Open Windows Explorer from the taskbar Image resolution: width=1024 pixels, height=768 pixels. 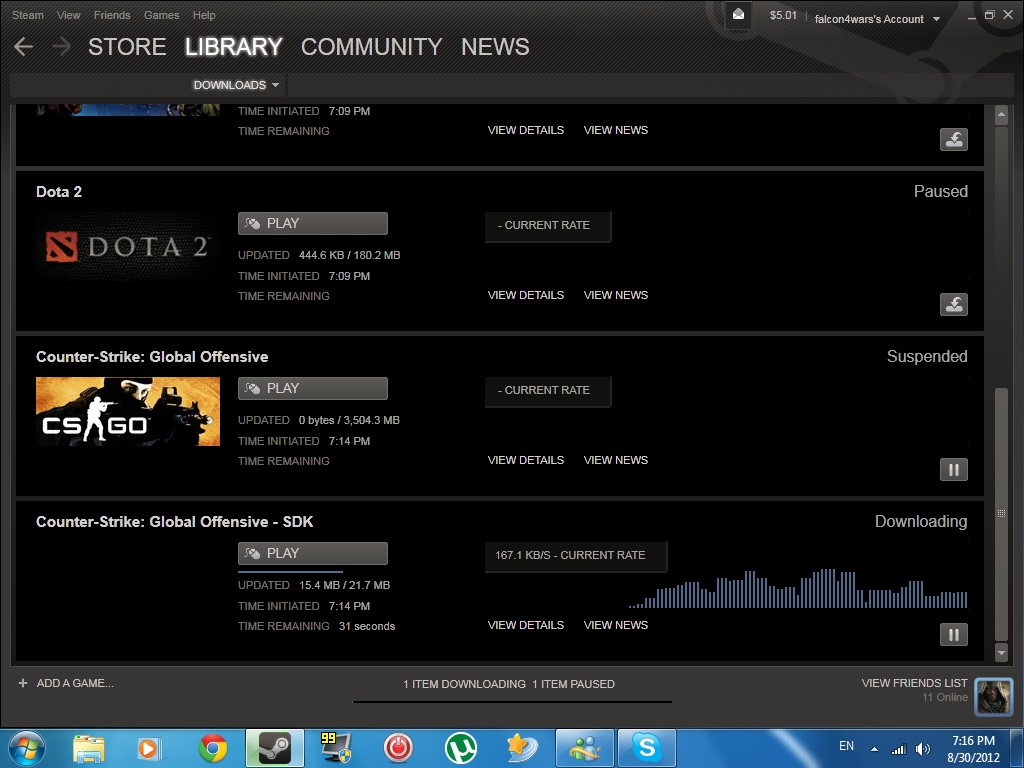[89, 748]
